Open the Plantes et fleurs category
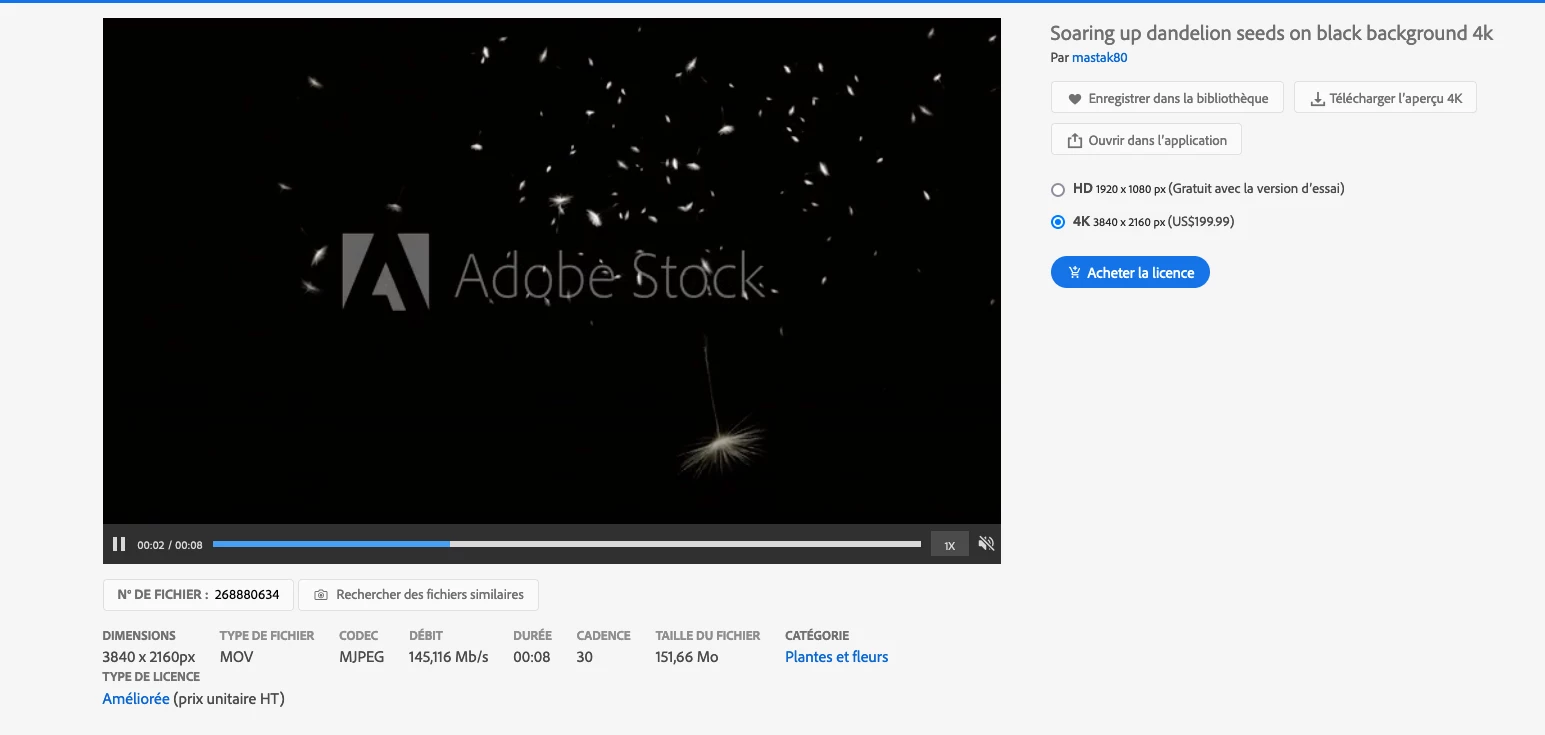This screenshot has height=735, width=1545. 837,657
